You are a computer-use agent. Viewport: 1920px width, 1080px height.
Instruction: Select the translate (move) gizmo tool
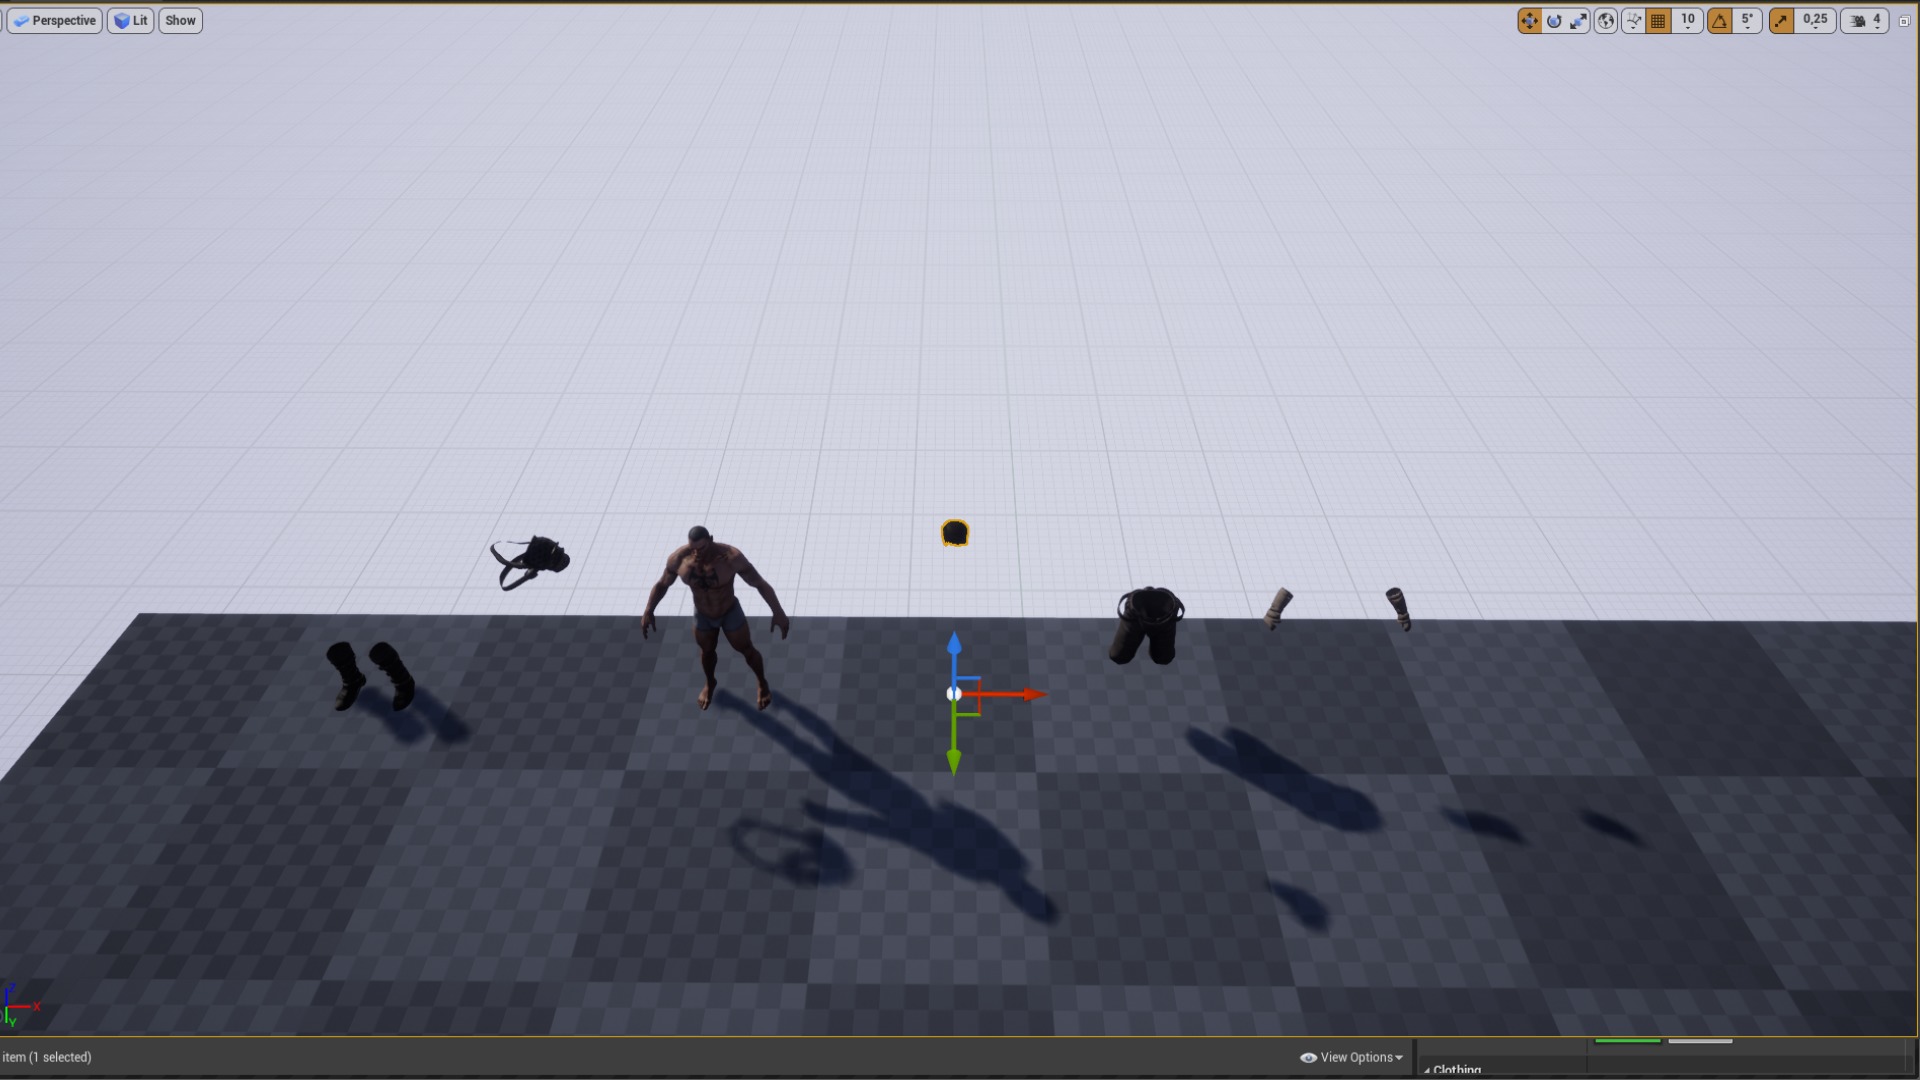pyautogui.click(x=1529, y=21)
